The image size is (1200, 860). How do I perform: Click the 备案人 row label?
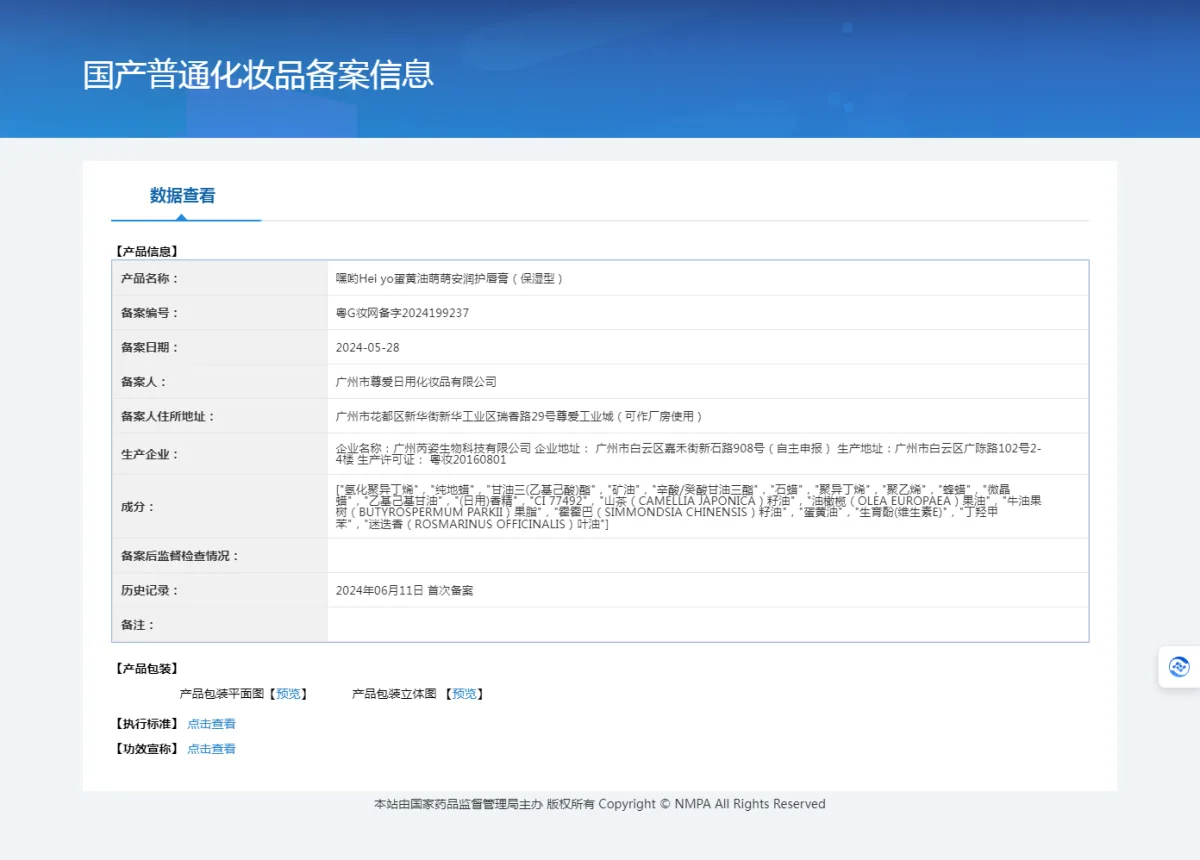144,382
